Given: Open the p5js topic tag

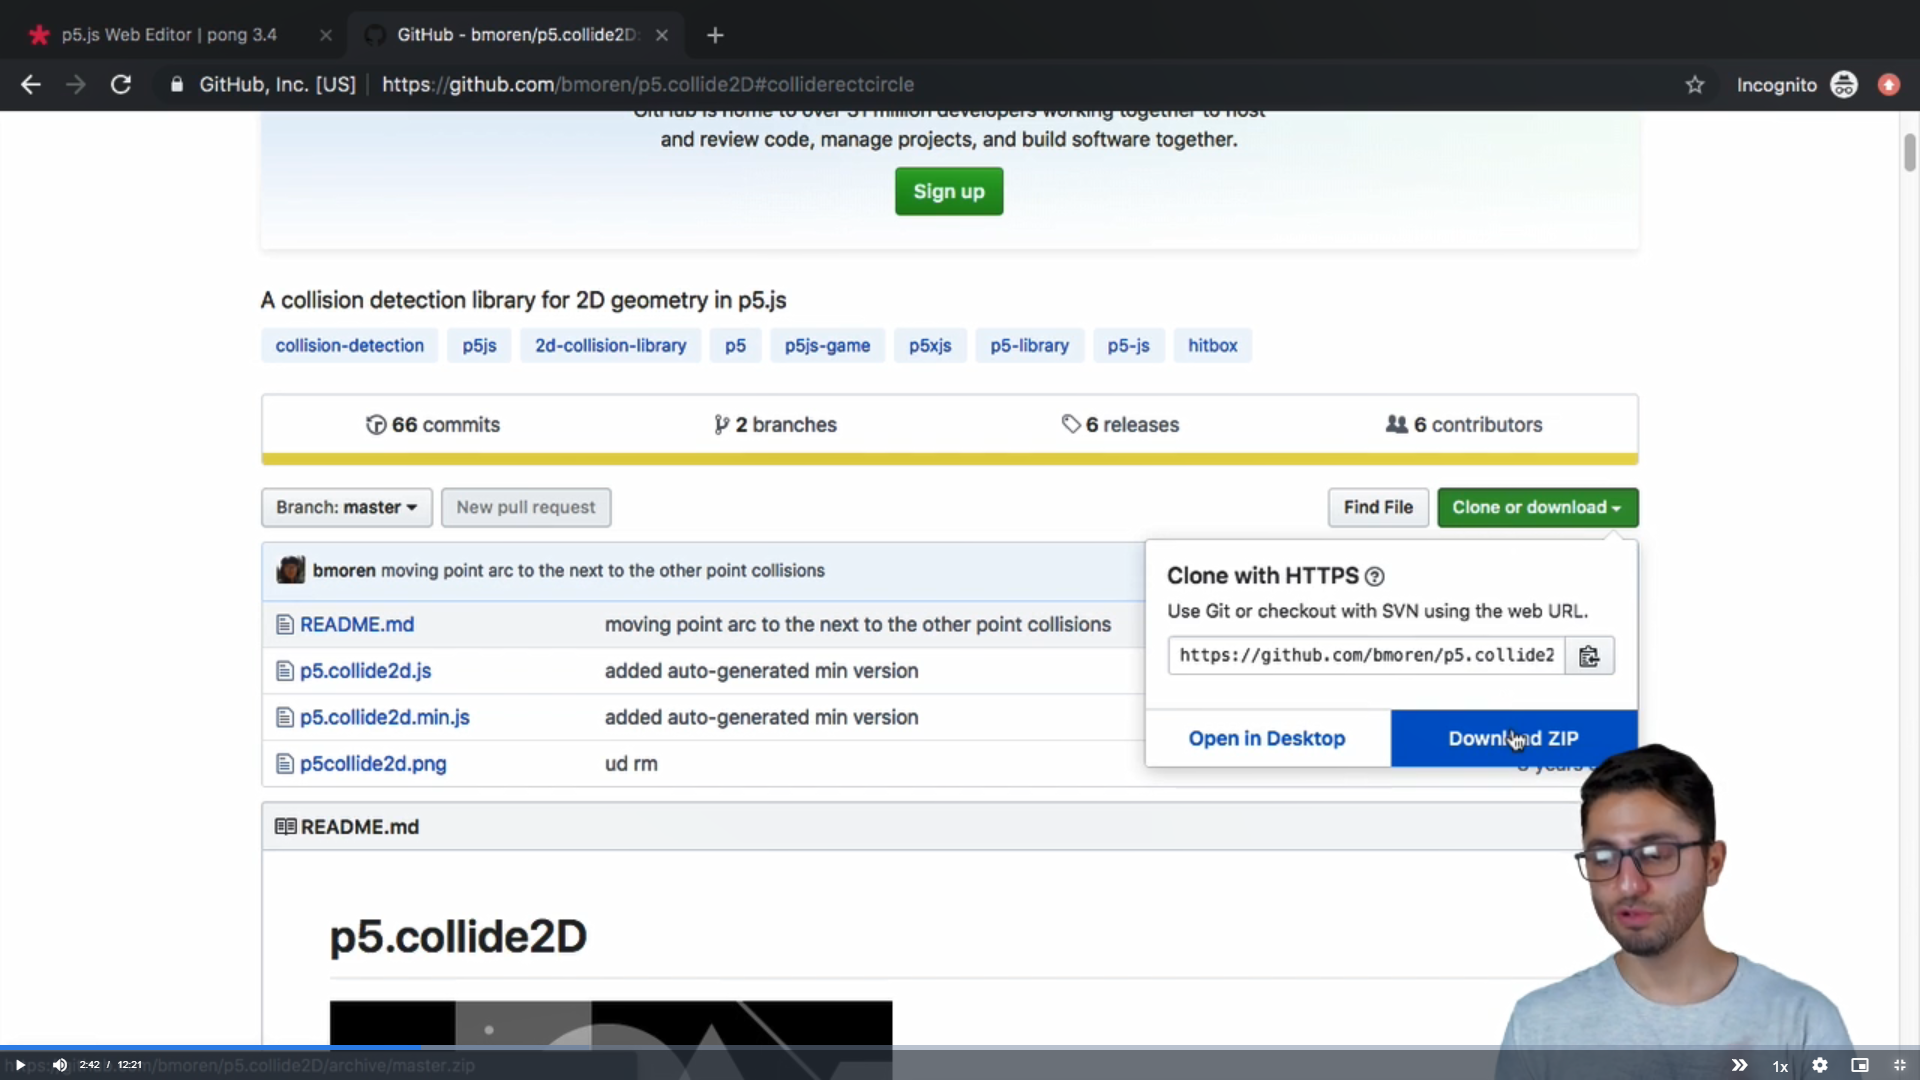Looking at the screenshot, I should (x=479, y=346).
